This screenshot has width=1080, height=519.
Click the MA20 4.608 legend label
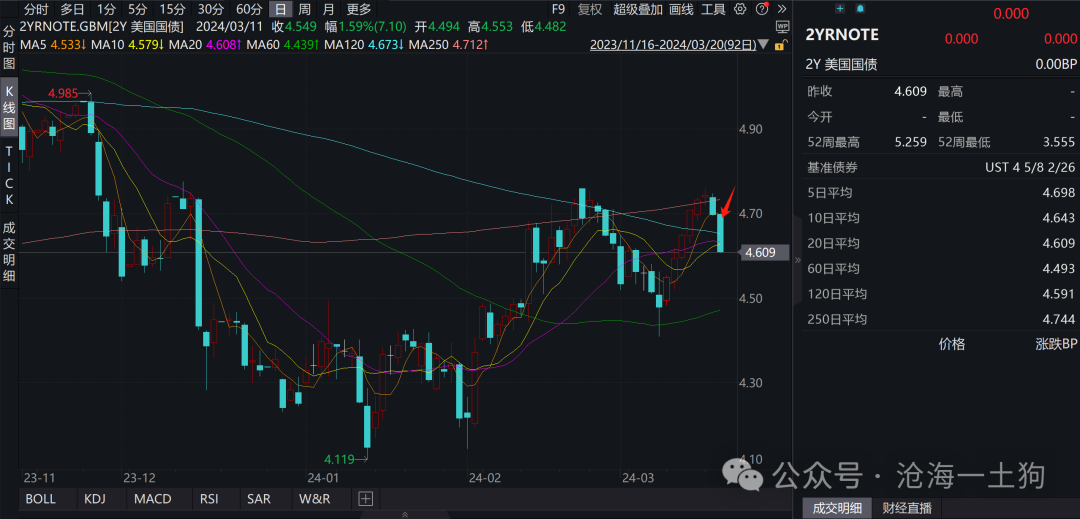tap(206, 45)
